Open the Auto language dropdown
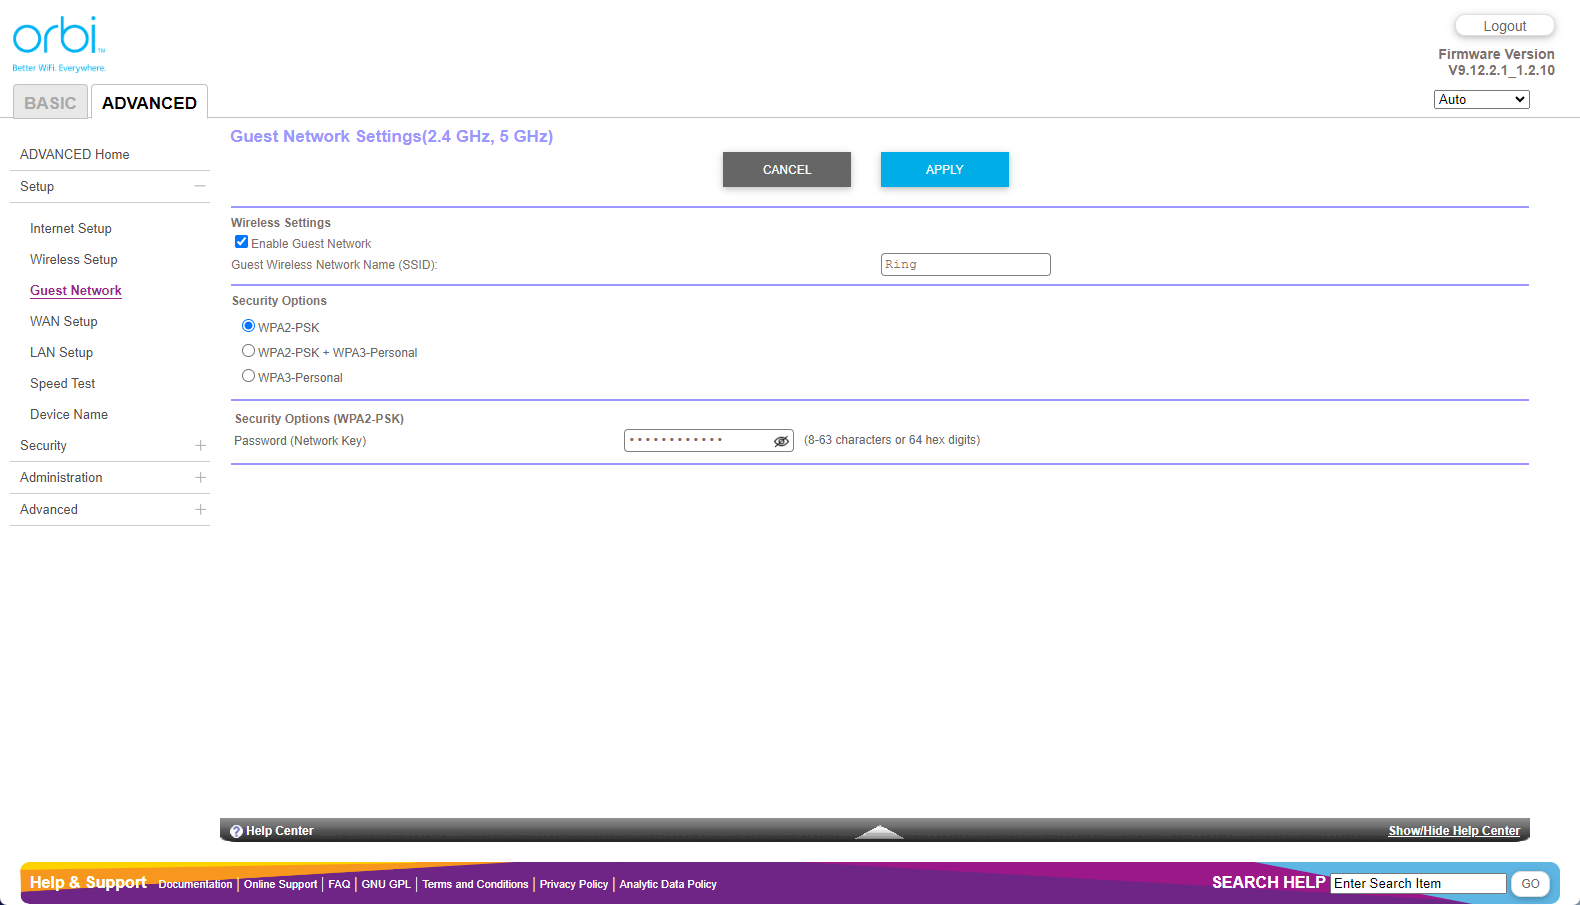 (1481, 100)
